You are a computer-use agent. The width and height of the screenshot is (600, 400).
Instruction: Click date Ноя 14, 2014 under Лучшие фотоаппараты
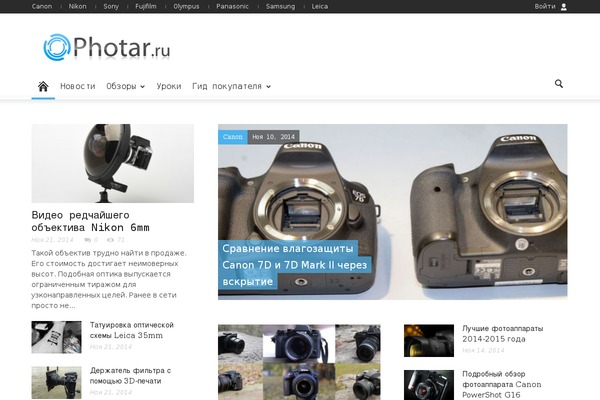pyautogui.click(x=483, y=350)
